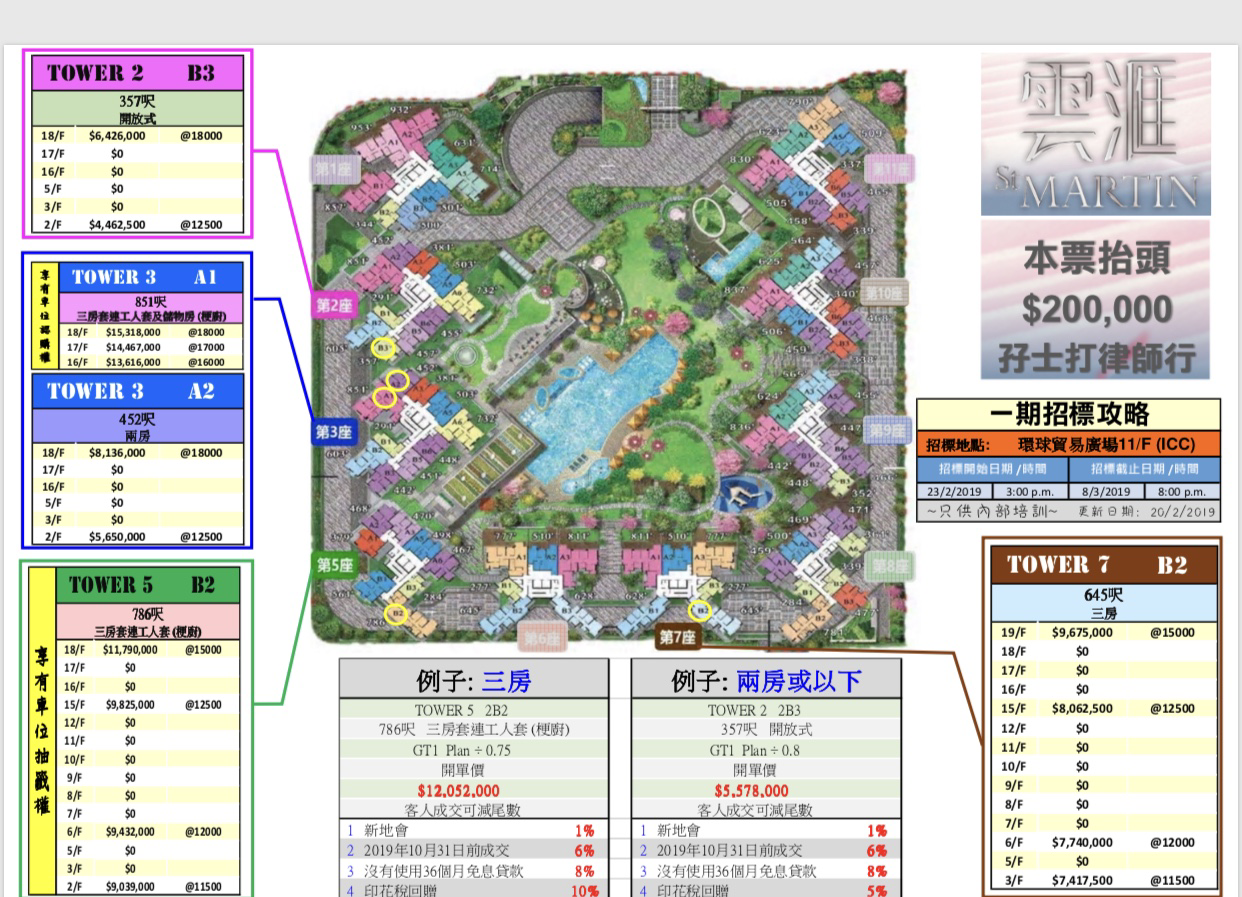Screen dimensions: 1242x897
Task: Select the $200,000 cashier order amount
Action: click(1096, 309)
